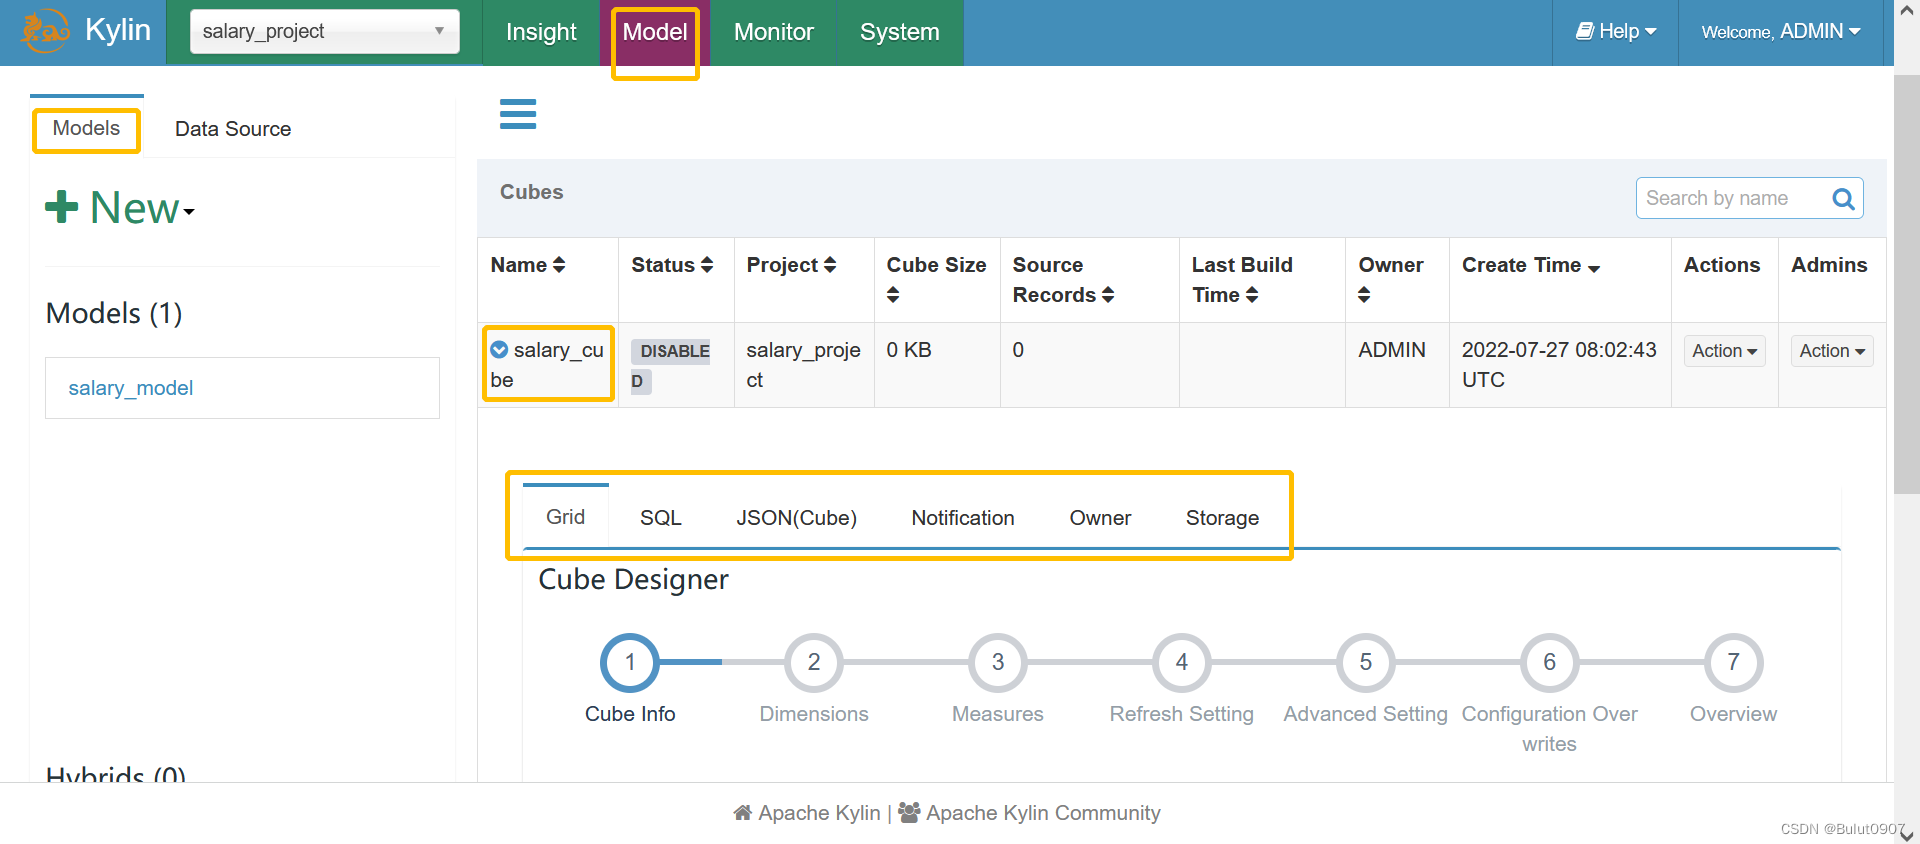Select the Owner tab
The height and width of the screenshot is (844, 1920).
tap(1100, 518)
